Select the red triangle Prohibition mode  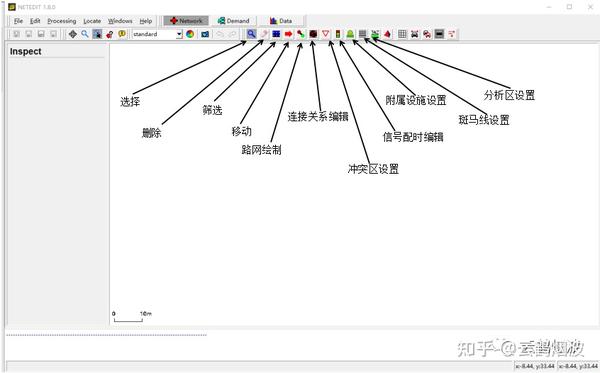point(325,34)
